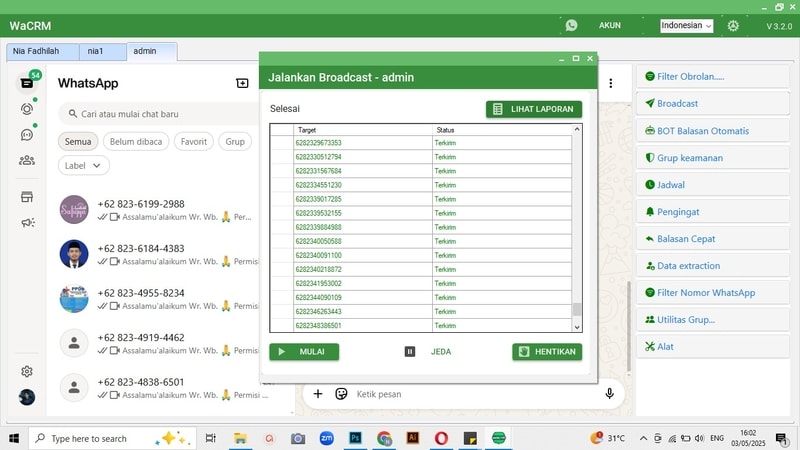
Task: Expand the Indonesian language dropdown
Action: coord(686,26)
